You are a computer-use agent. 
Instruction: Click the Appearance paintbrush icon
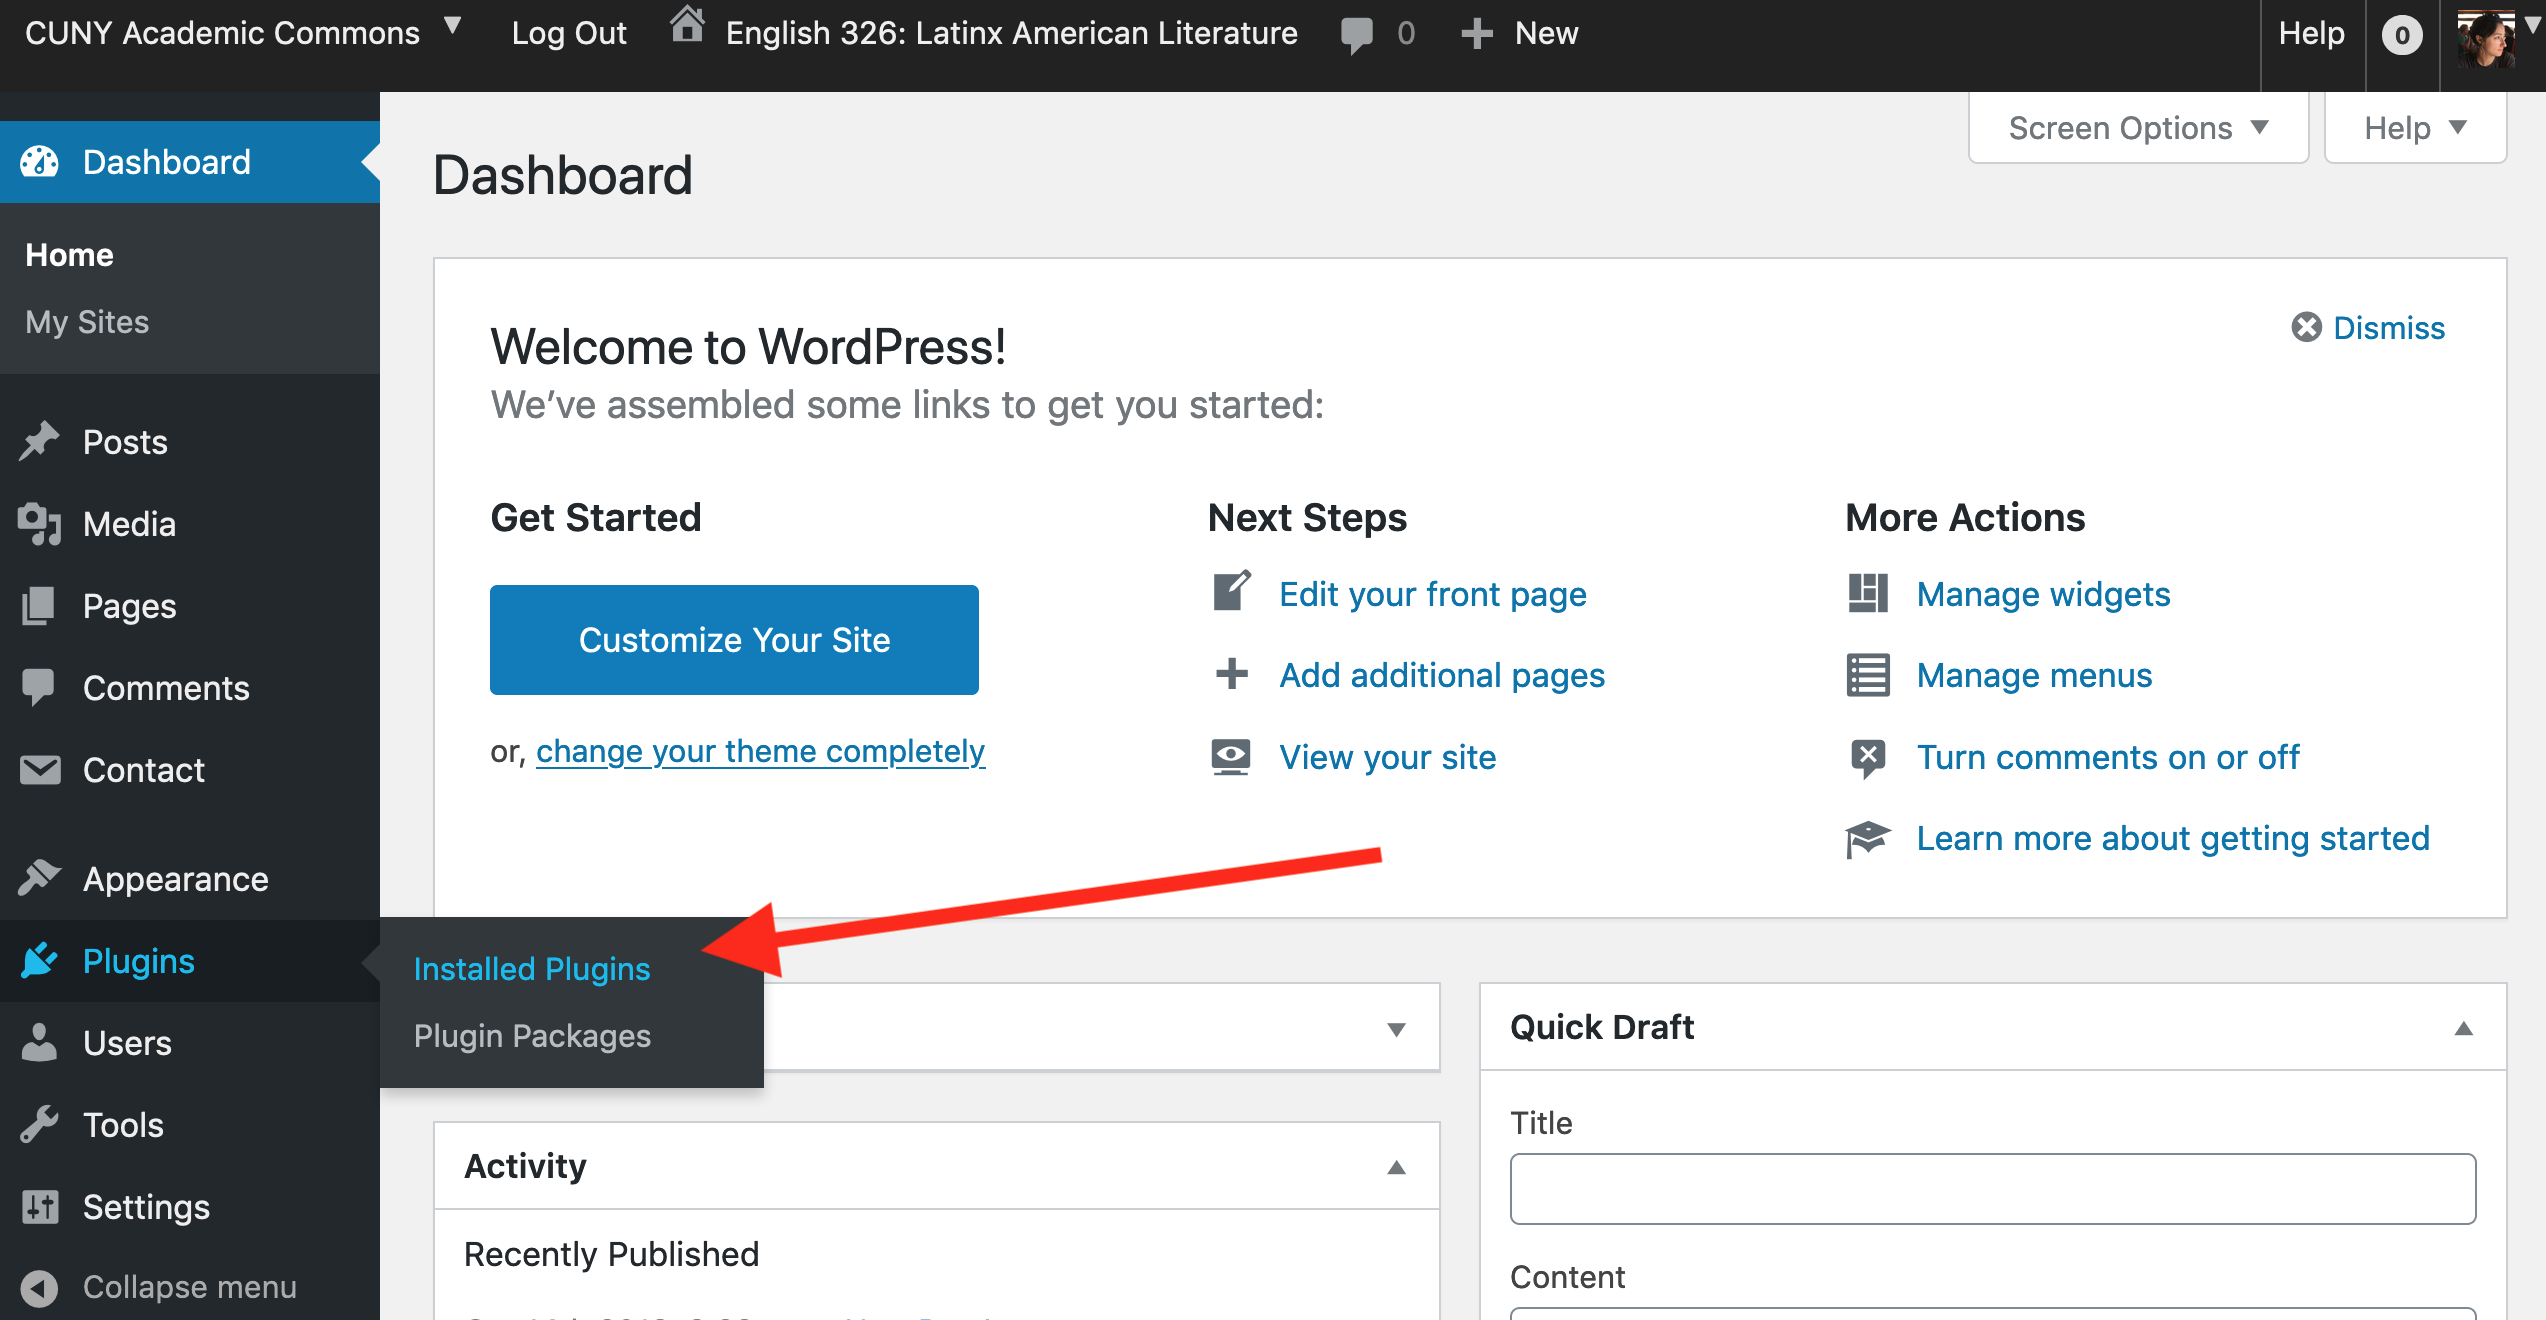(39, 878)
